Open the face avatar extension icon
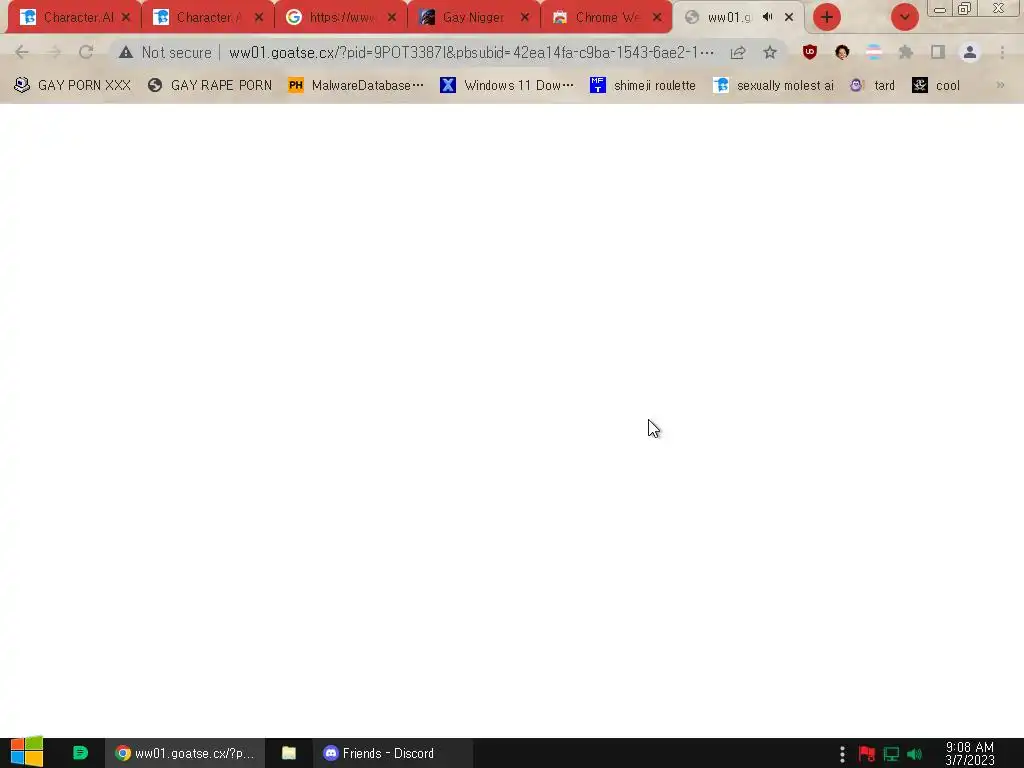The height and width of the screenshot is (768, 1024). click(842, 52)
